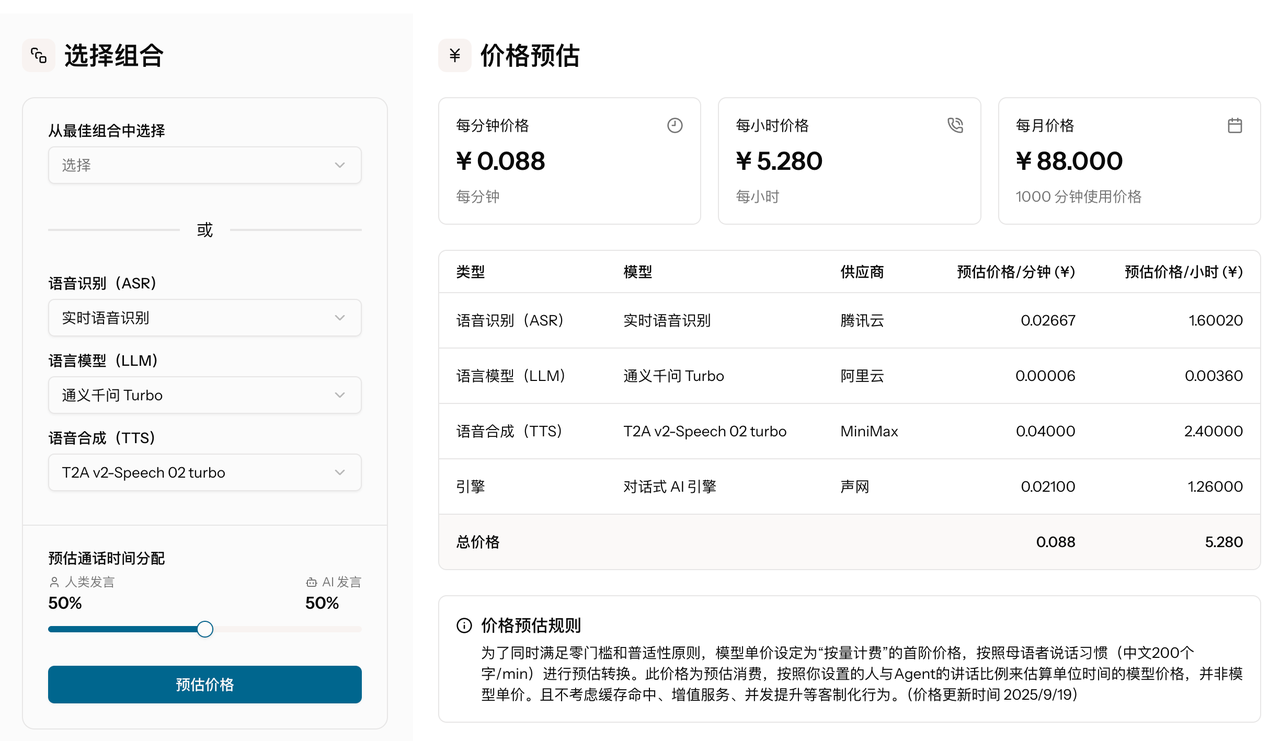Screen dimensions: 1280x741
Task: Click the phone icon on the 每小时价格 card
Action: (x=955, y=125)
